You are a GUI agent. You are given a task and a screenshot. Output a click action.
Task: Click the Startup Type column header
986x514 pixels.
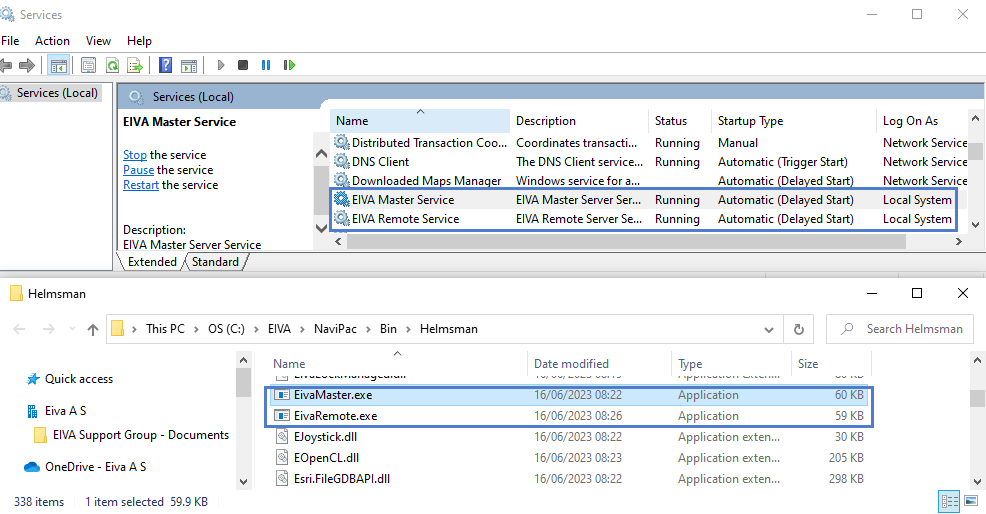click(x=794, y=121)
